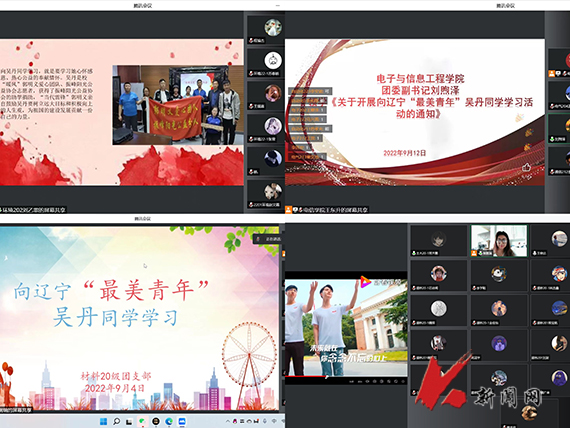Open taskbar search magnifier
Viewport: 570px width, 428px height.
[116, 421]
